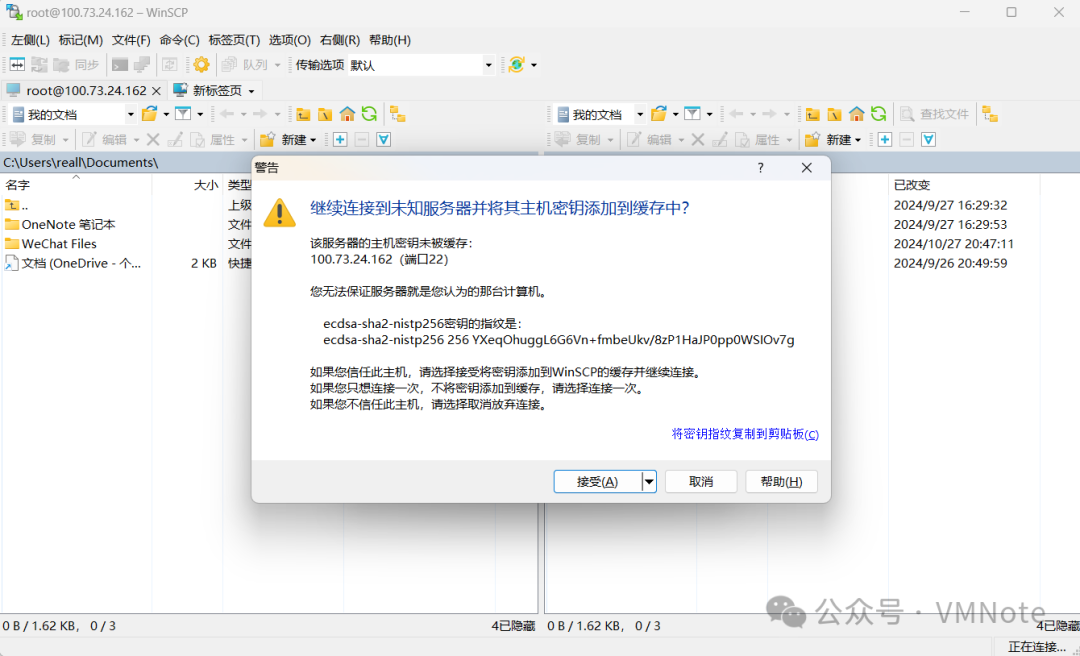Click left panel select files plus icon
The width and height of the screenshot is (1080, 656).
[340, 140]
